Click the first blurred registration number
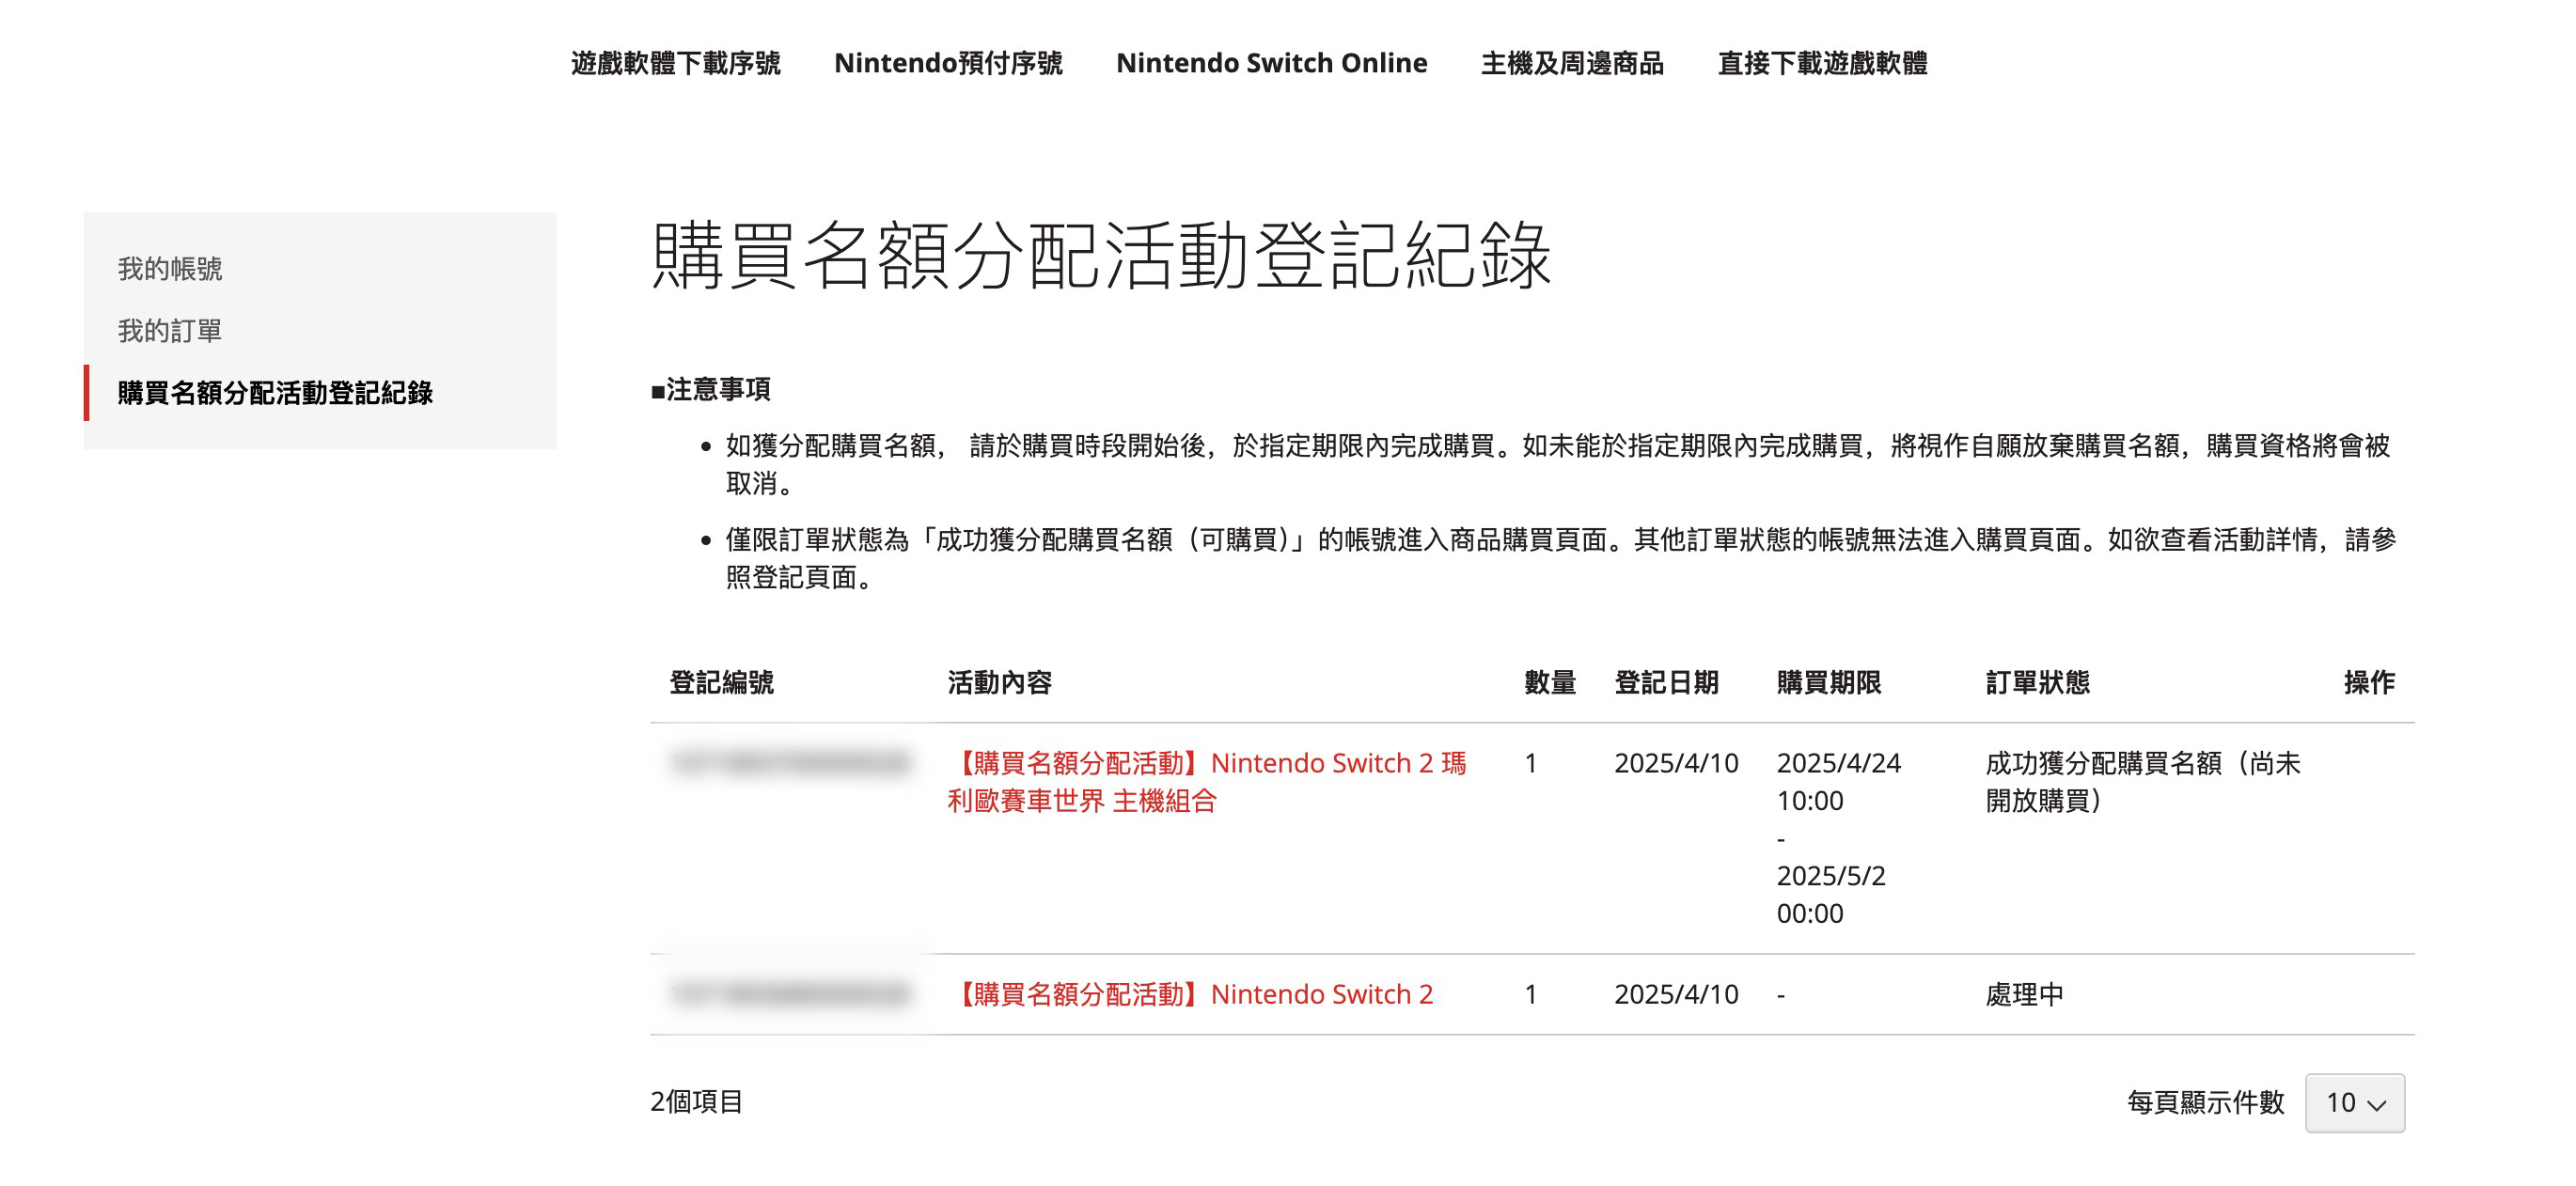This screenshot has width=2576, height=1186. click(790, 763)
